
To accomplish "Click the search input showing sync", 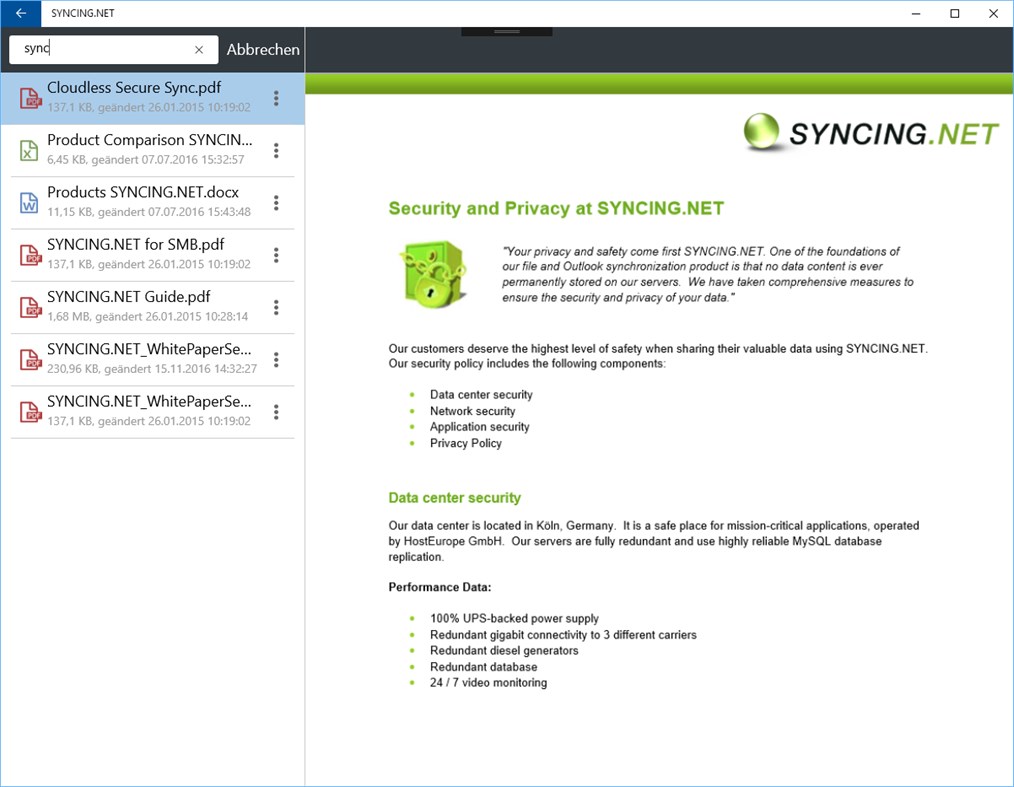I will coord(100,49).
